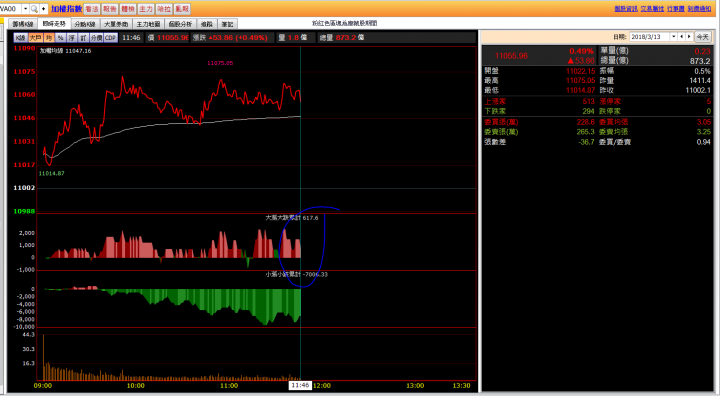Click the 最低 11014.87 row
This screenshot has height=396, width=720.
pos(540,91)
